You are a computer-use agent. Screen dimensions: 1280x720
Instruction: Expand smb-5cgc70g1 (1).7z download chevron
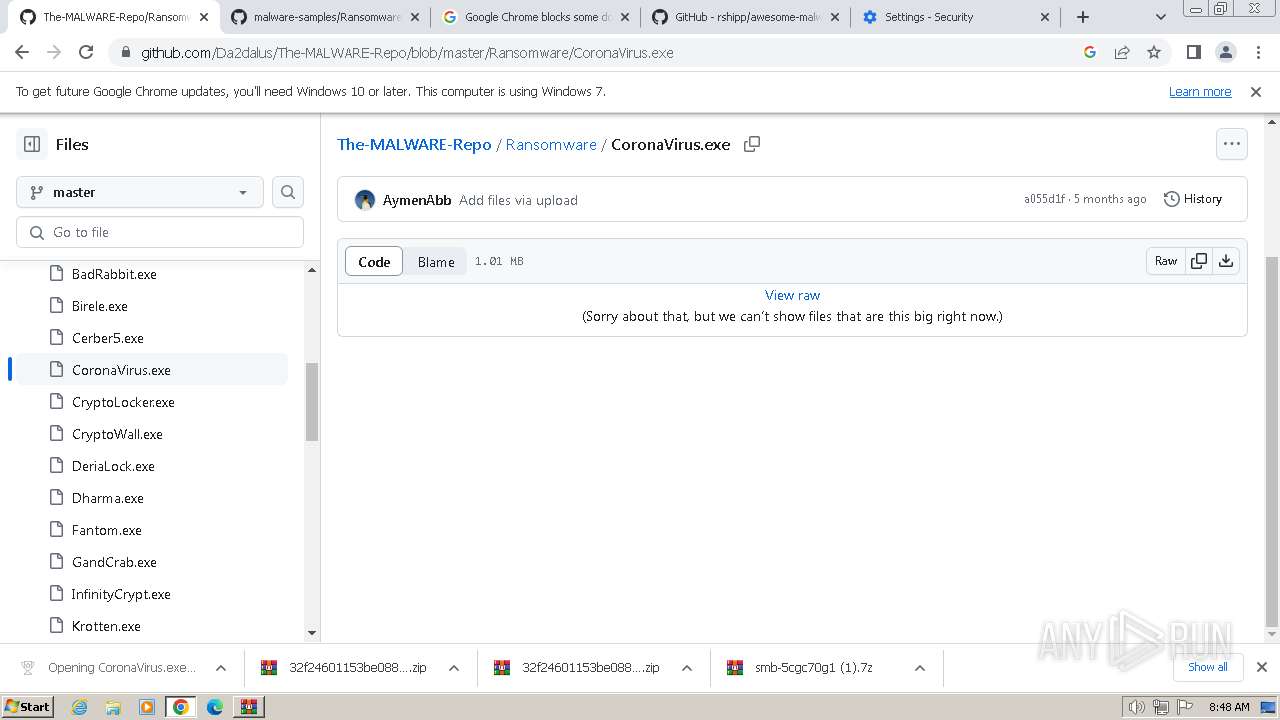[x=920, y=668]
